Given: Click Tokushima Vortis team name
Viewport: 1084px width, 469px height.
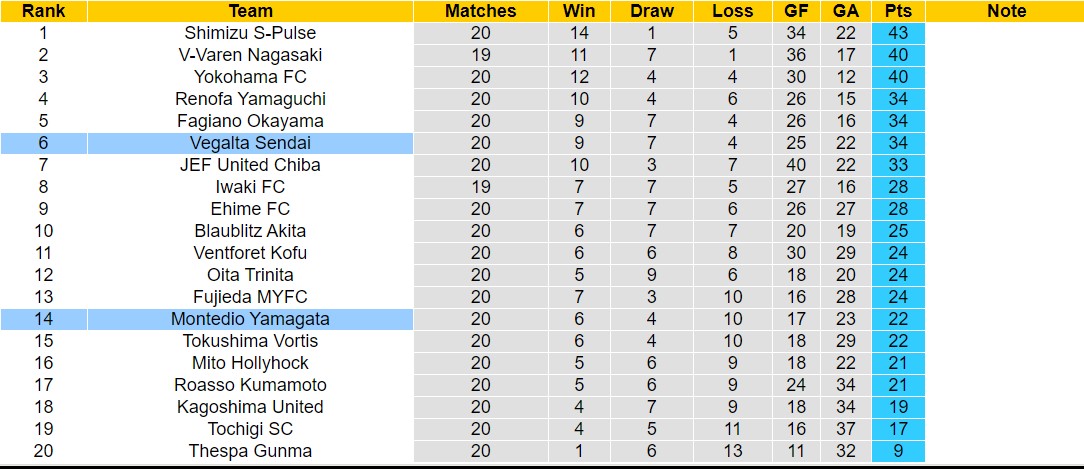Looking at the screenshot, I should tap(250, 341).
